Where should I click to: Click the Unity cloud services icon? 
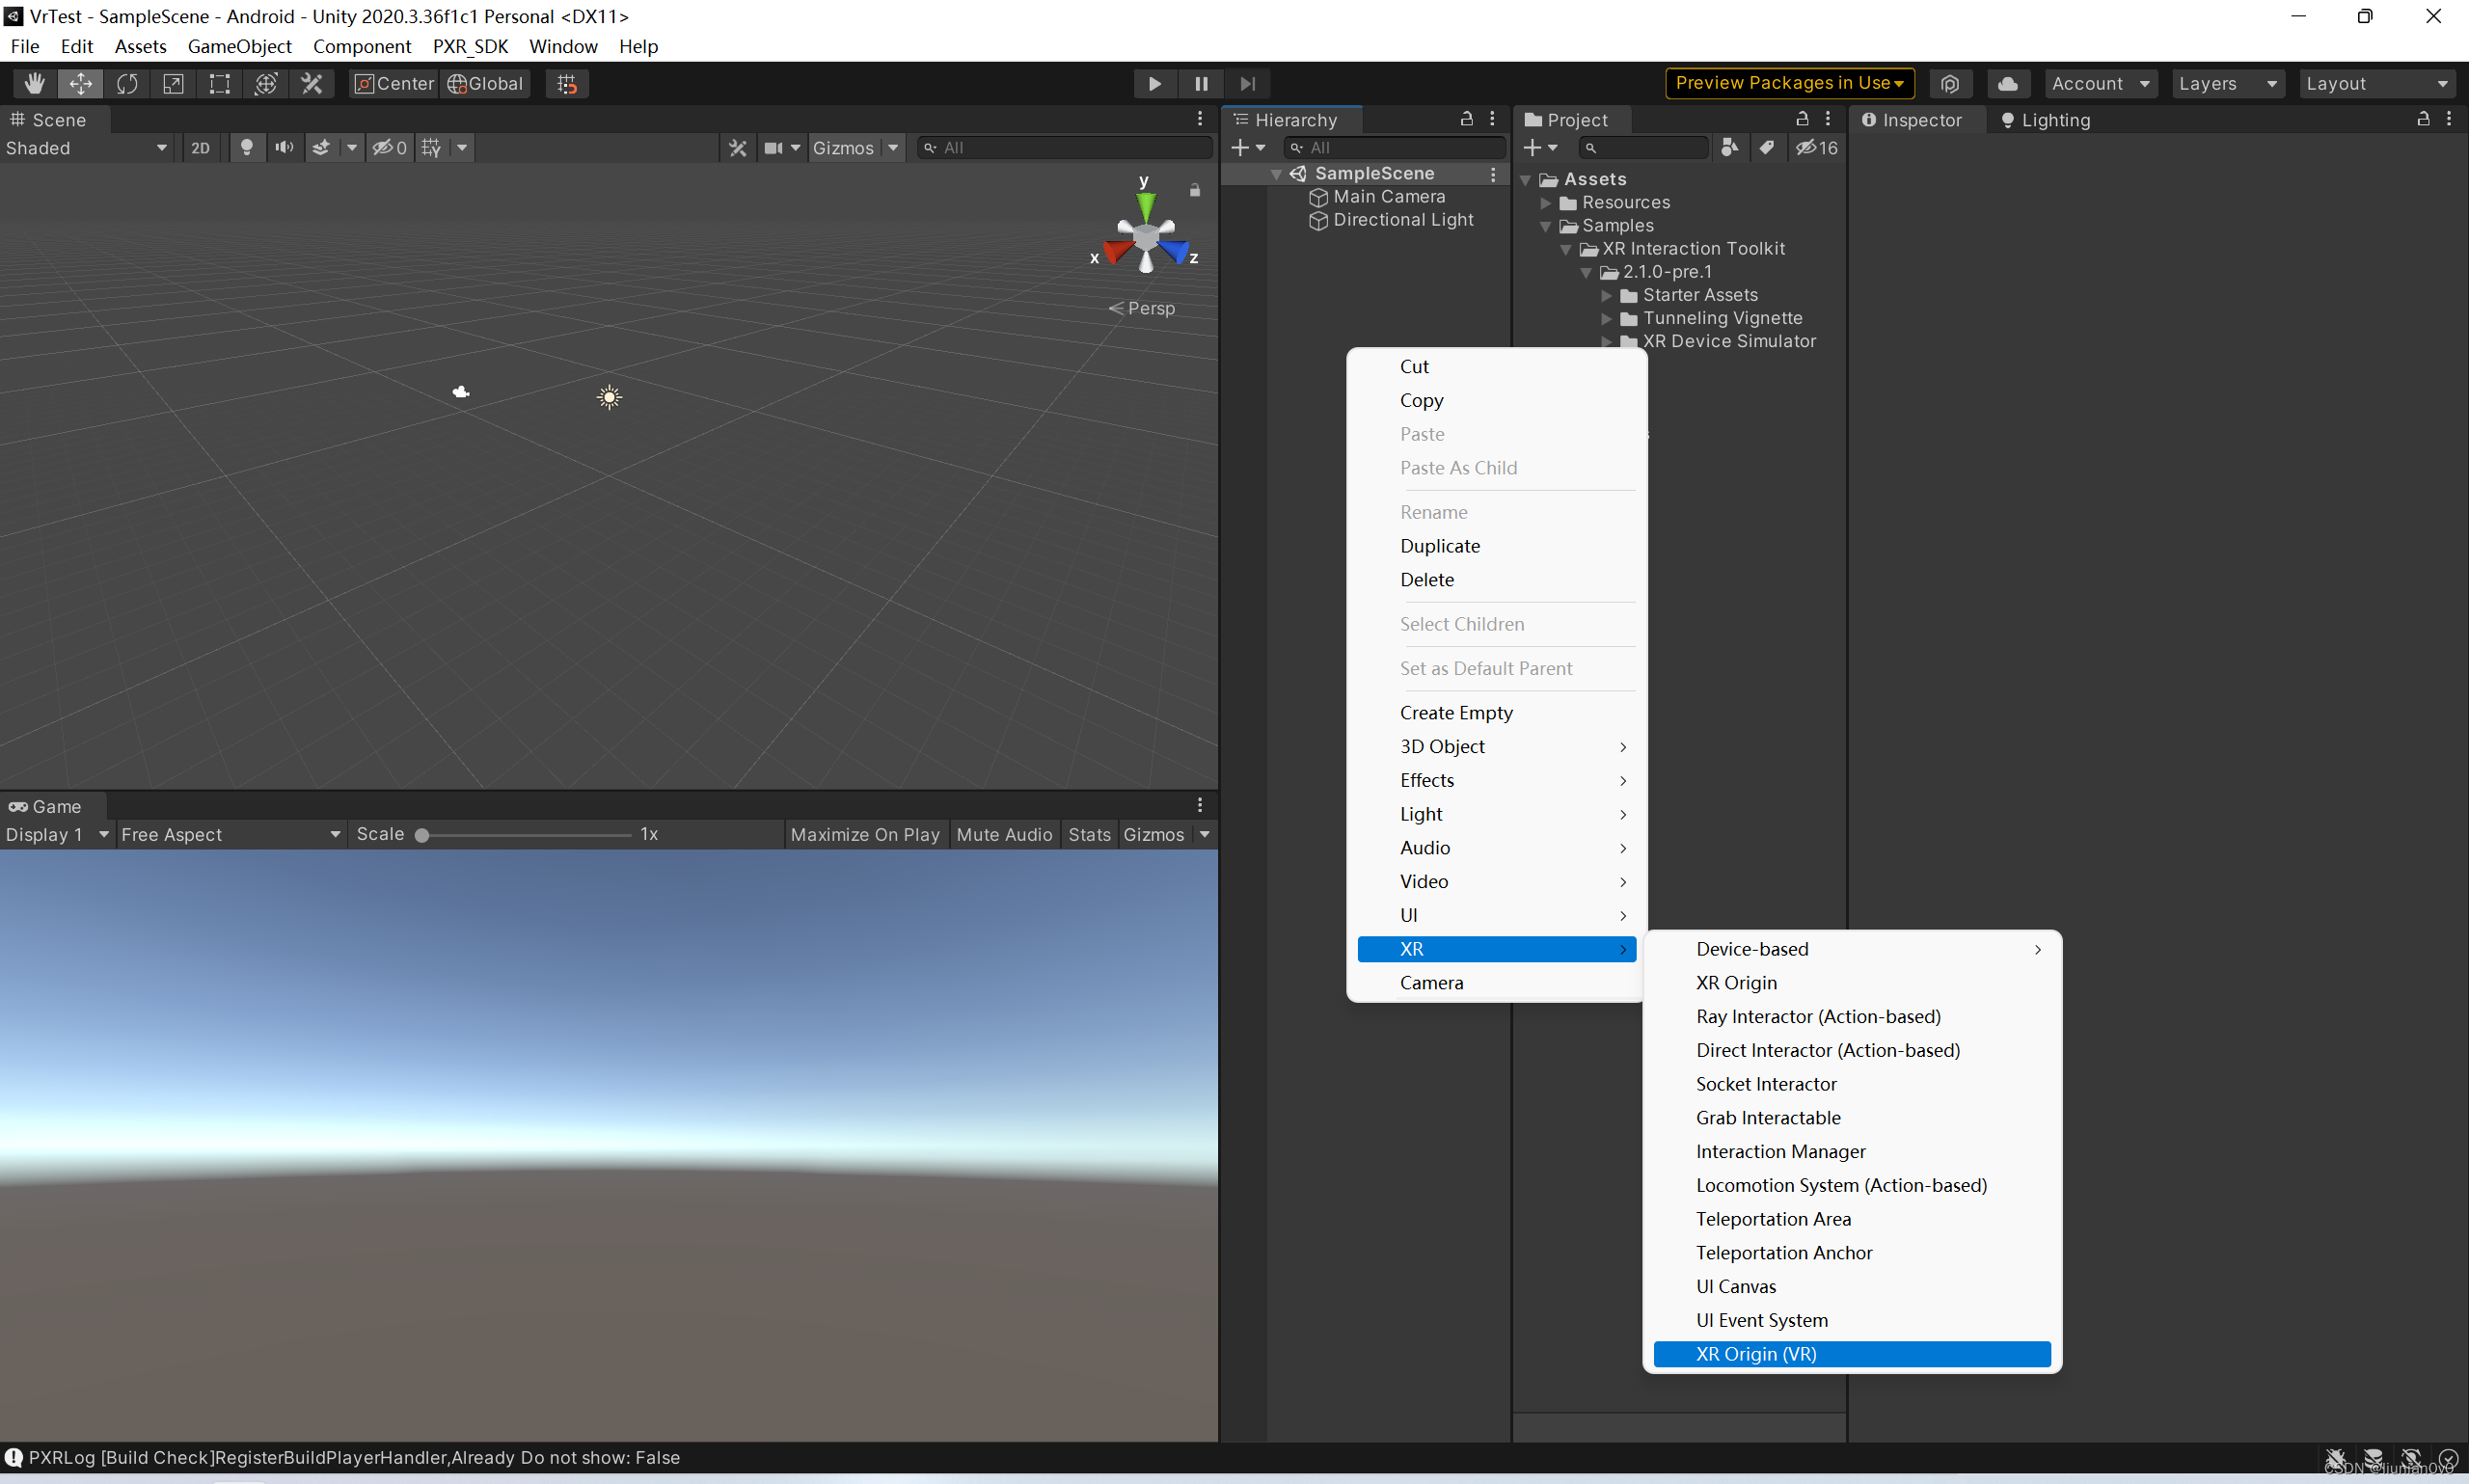[2009, 83]
